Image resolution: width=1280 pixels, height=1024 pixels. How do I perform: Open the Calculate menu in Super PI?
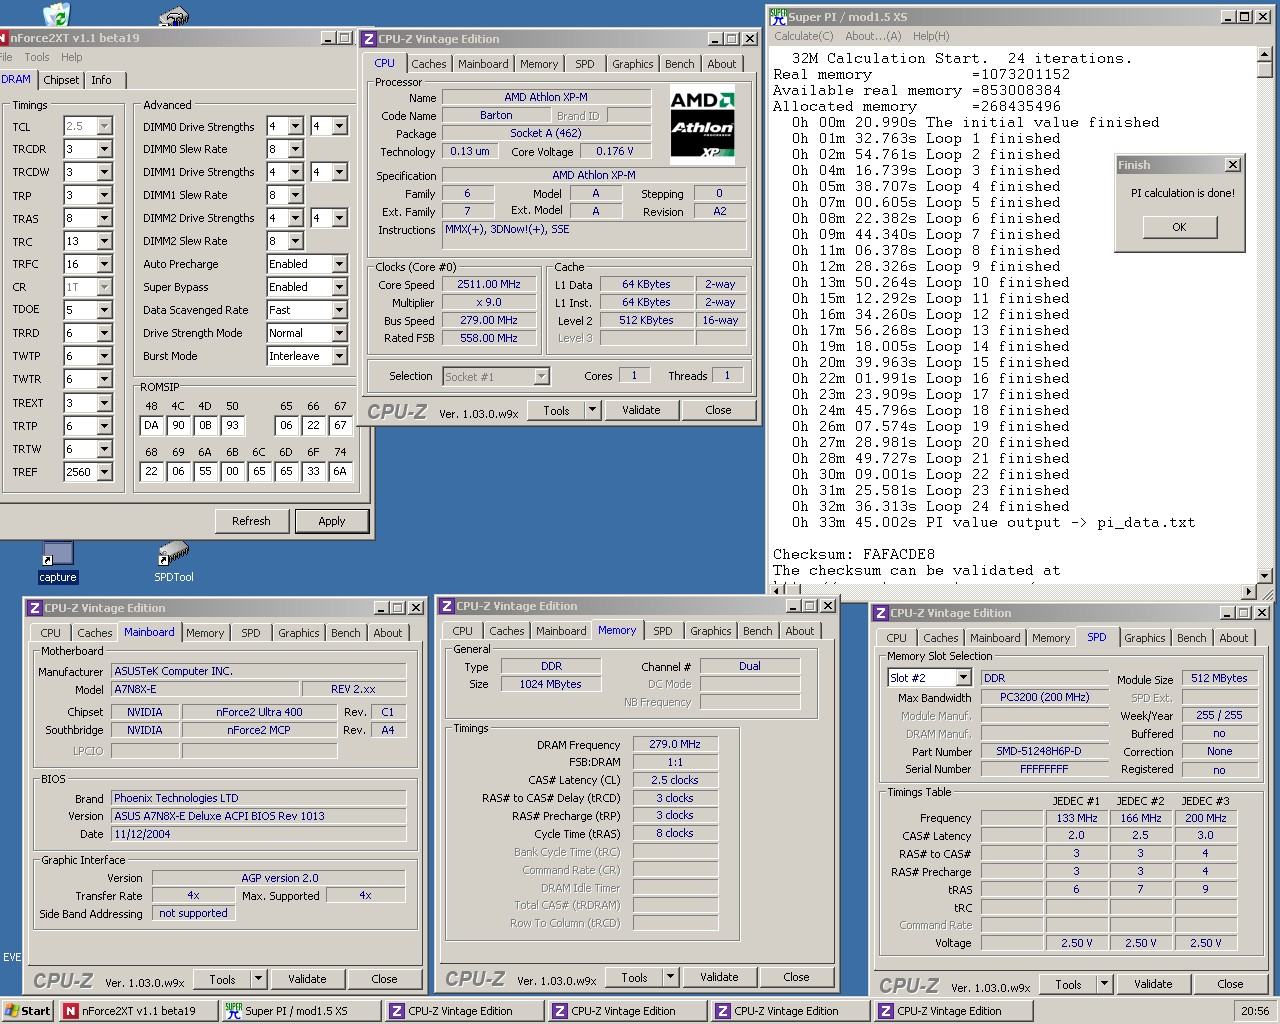803,36
